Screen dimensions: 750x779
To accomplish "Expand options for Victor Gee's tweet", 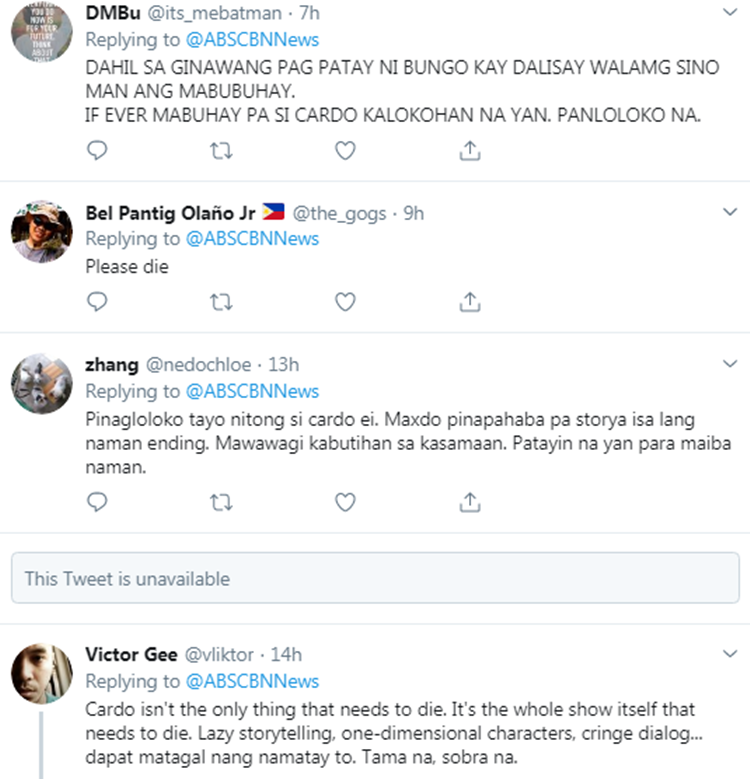I will (729, 654).
